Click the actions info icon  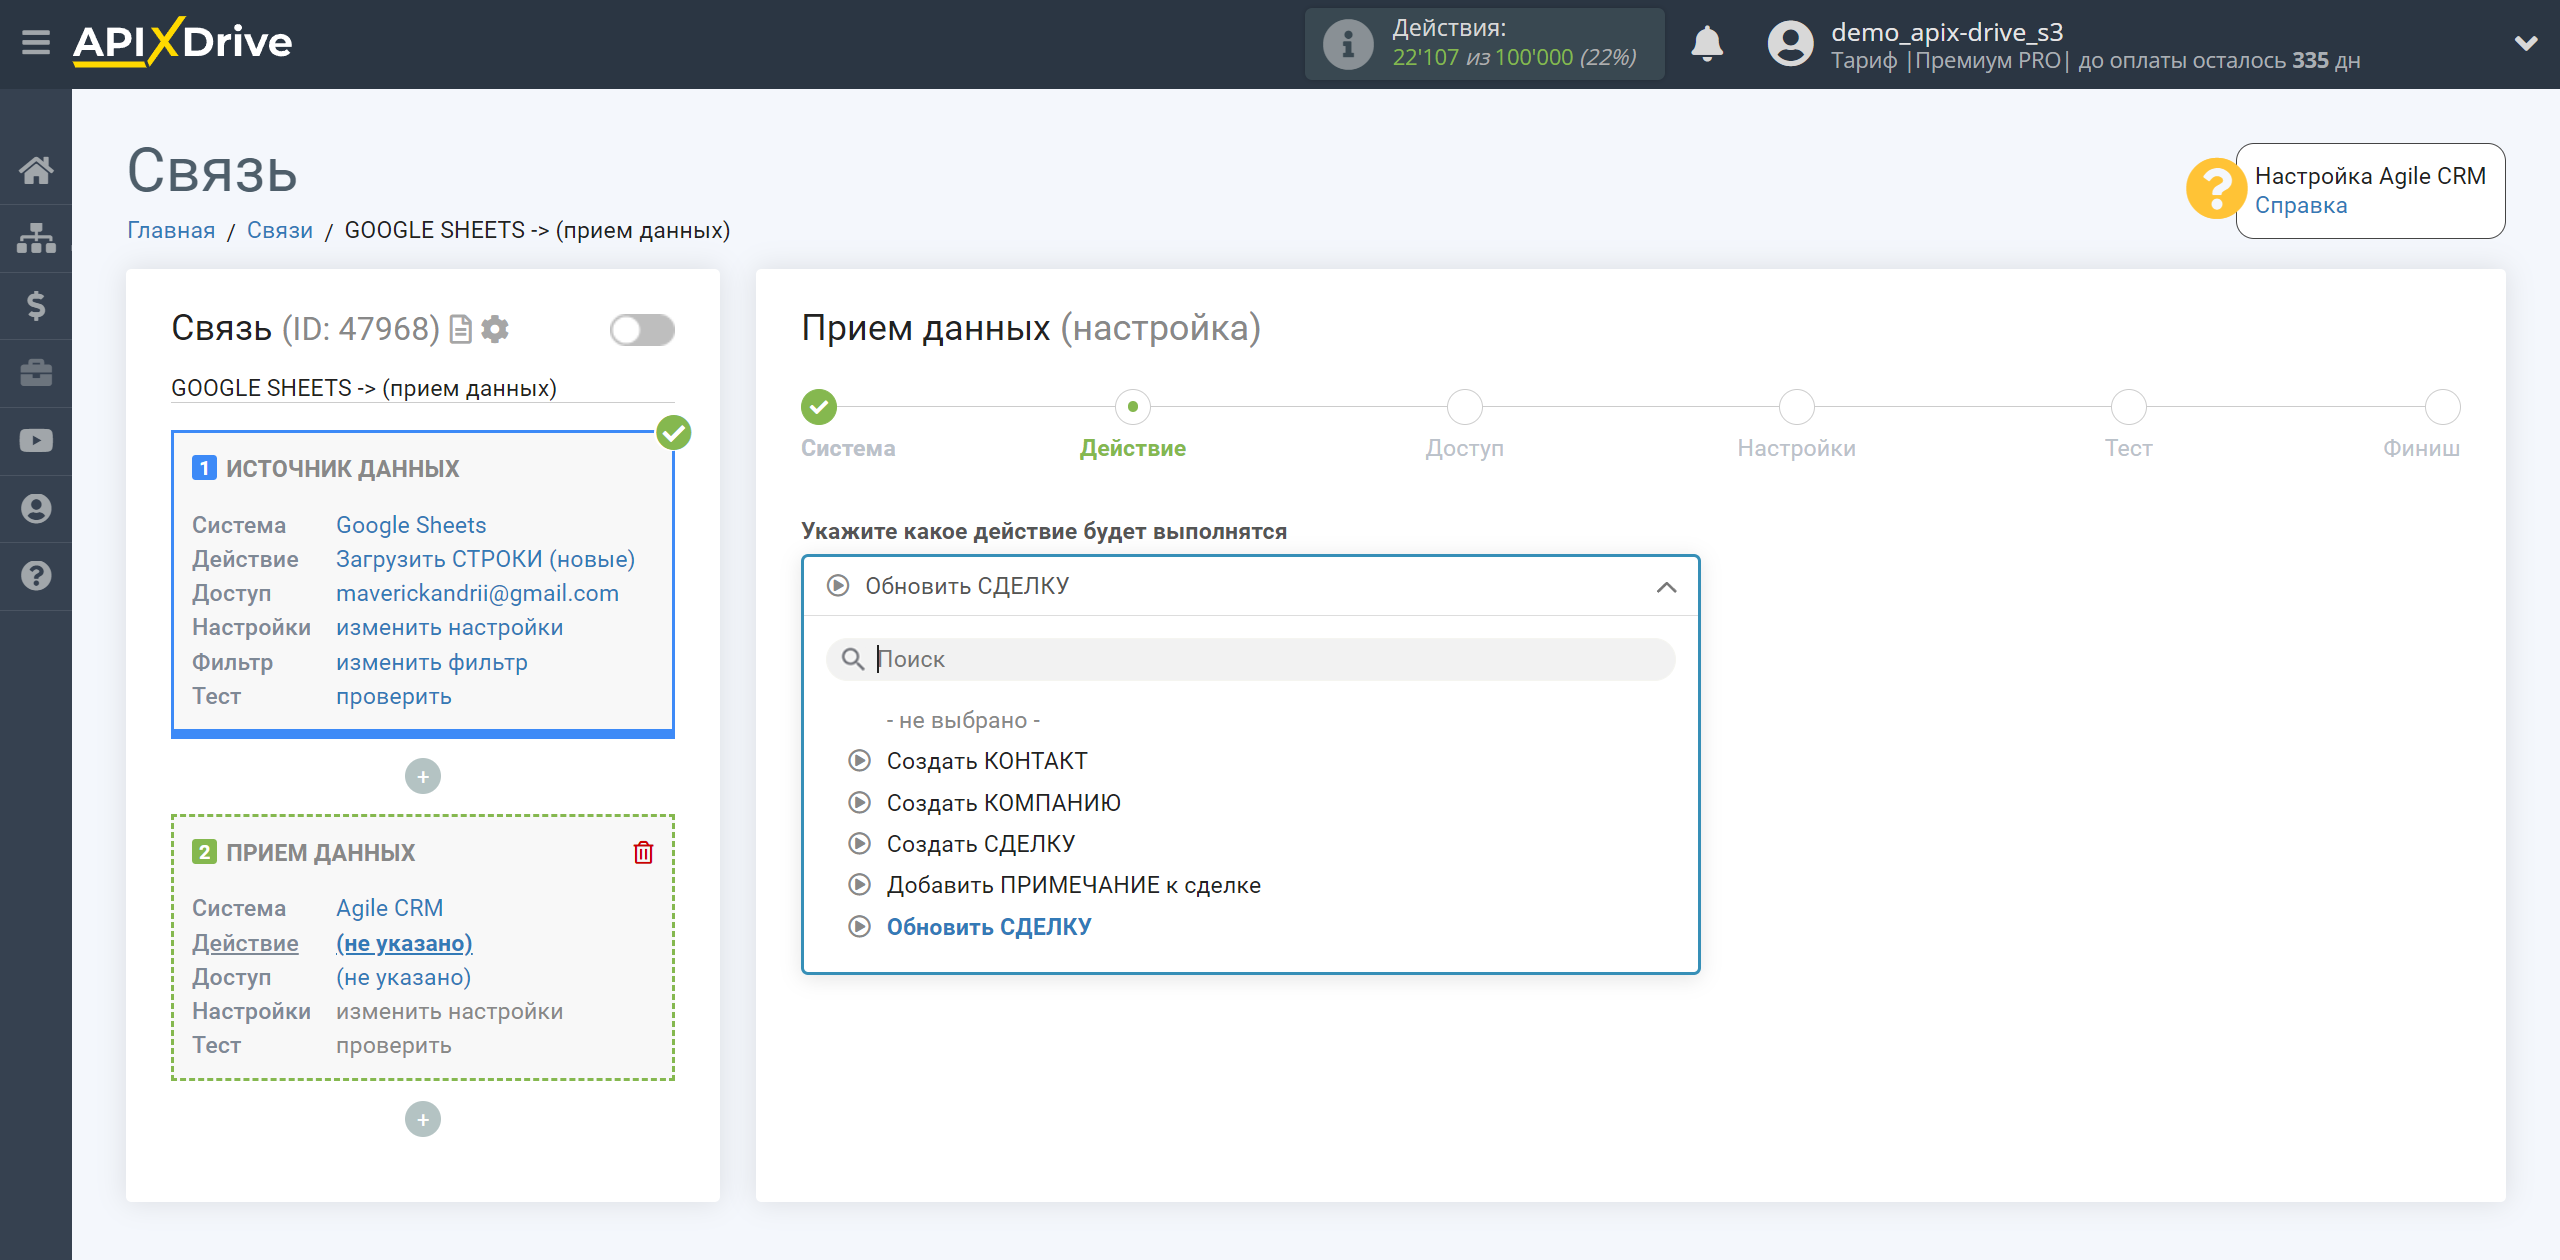(x=1348, y=44)
